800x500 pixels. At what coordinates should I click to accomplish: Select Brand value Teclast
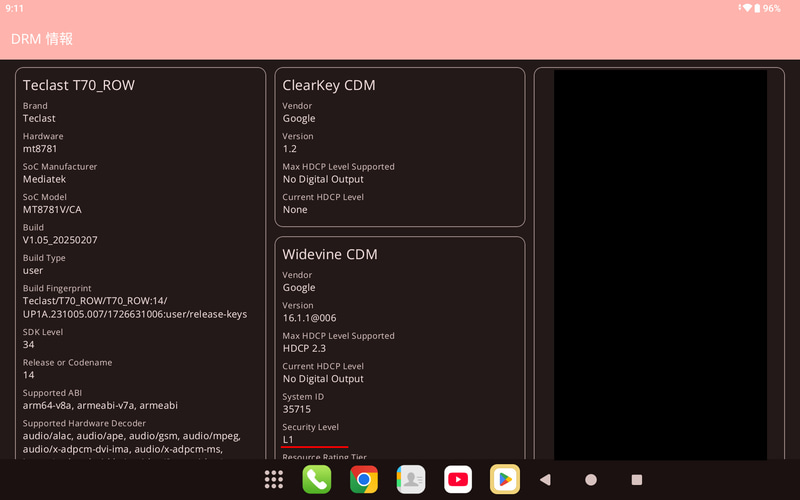click(39, 118)
